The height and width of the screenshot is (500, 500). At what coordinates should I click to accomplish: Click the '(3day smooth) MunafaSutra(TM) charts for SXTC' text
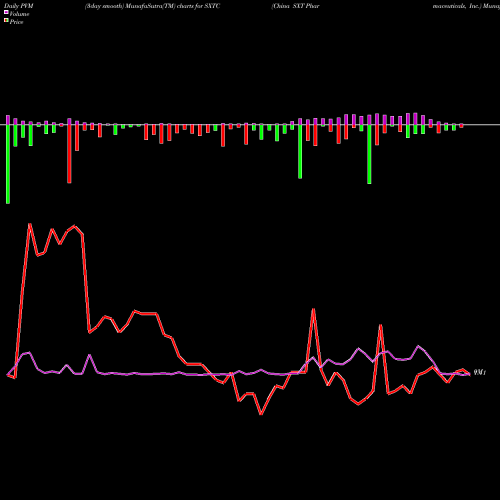[x=152, y=6]
